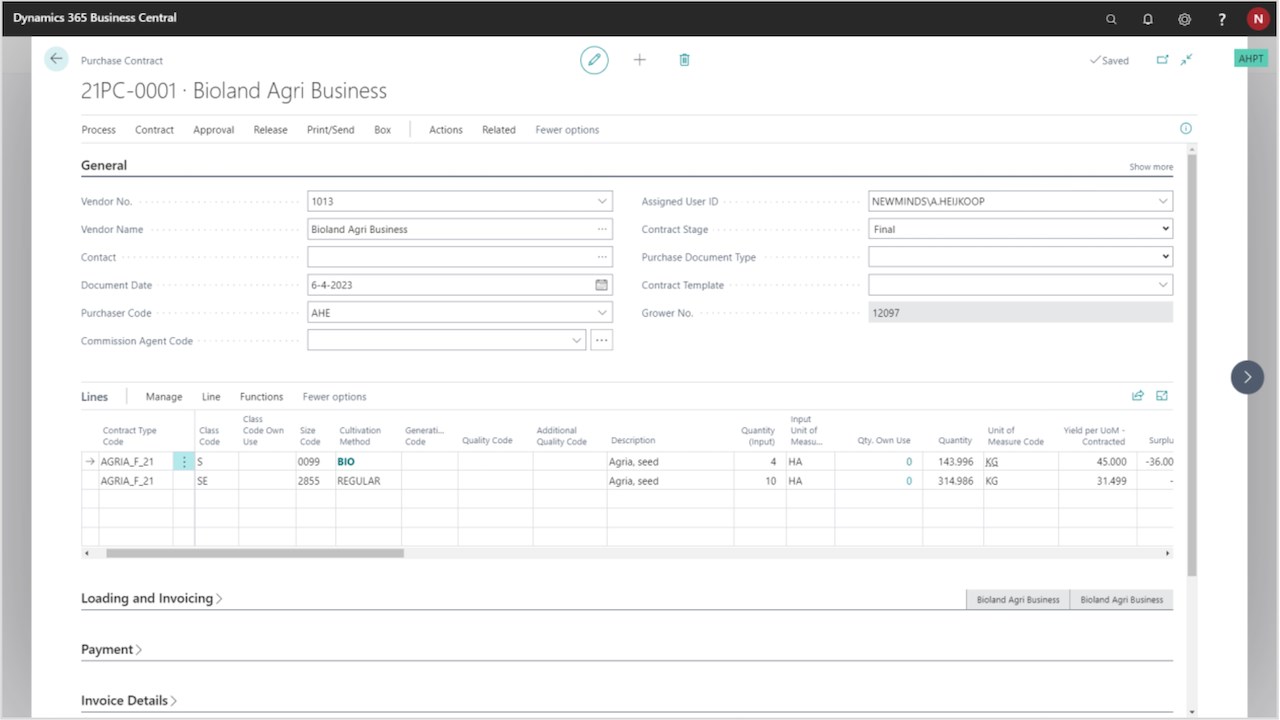Viewport: 1280px width, 720px height.
Task: Click the Commission Agent Code assist ellipsis button
Action: coord(602,341)
